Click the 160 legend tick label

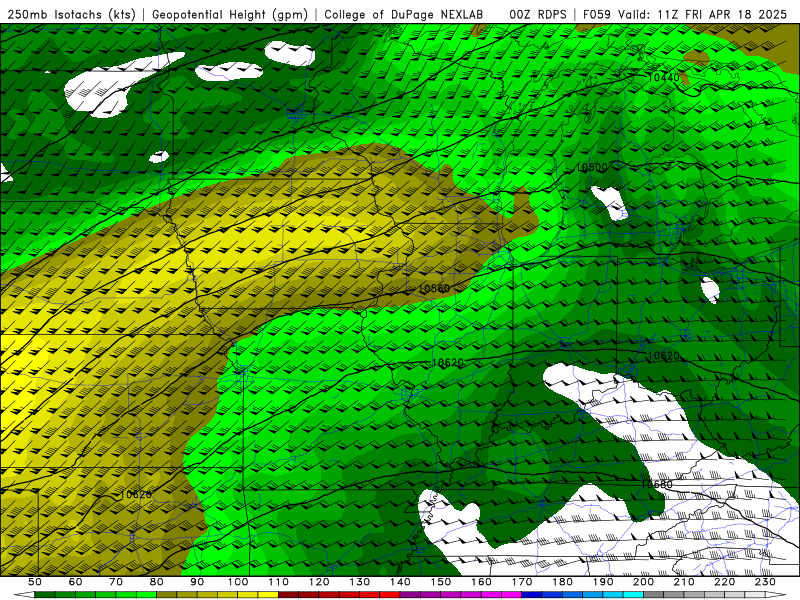(x=481, y=582)
